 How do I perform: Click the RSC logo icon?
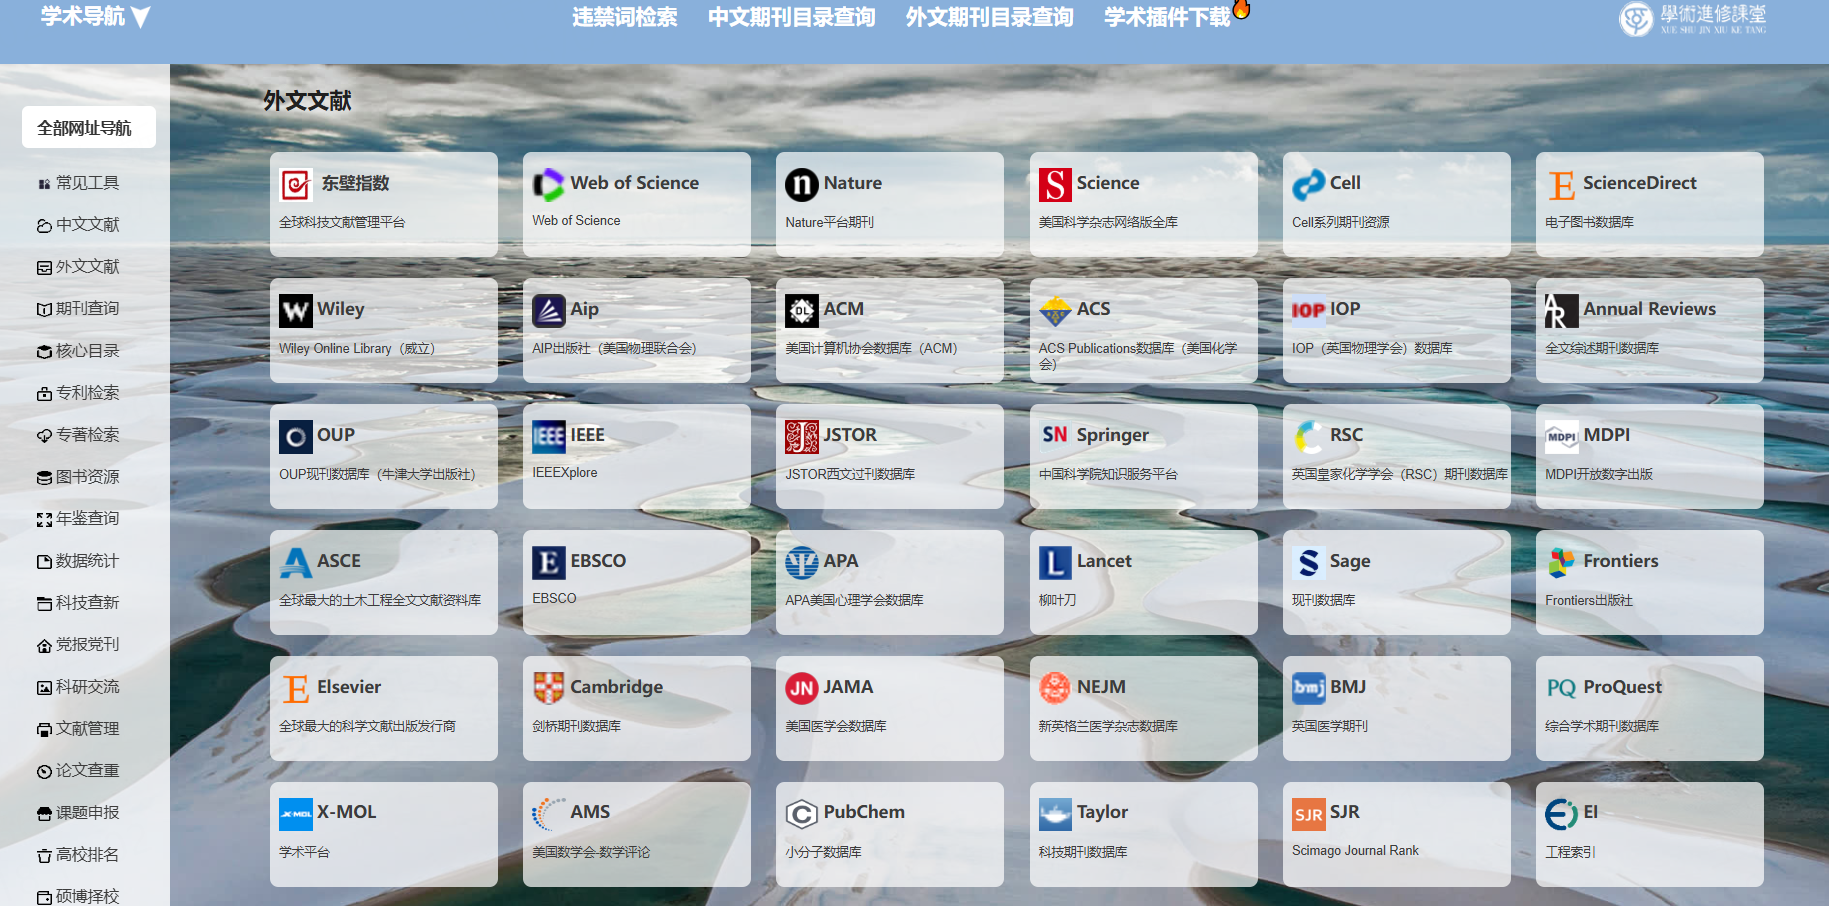(1308, 437)
